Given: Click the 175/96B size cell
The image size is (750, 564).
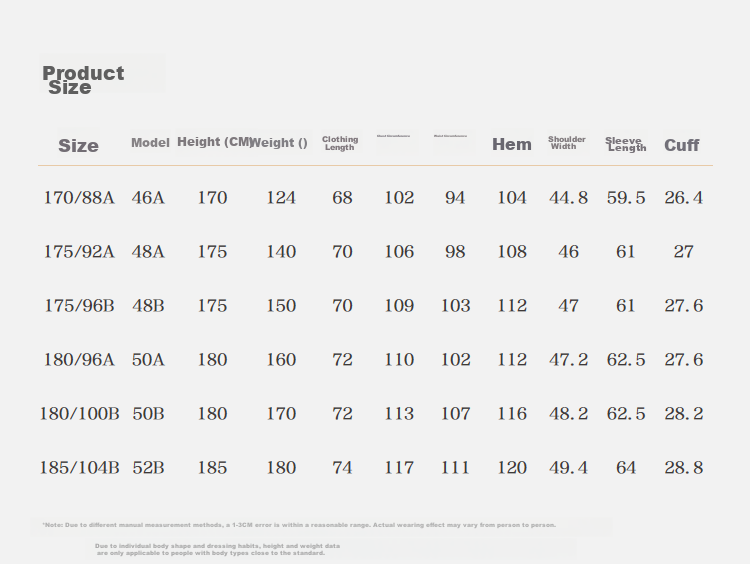Looking at the screenshot, I should tap(79, 306).
